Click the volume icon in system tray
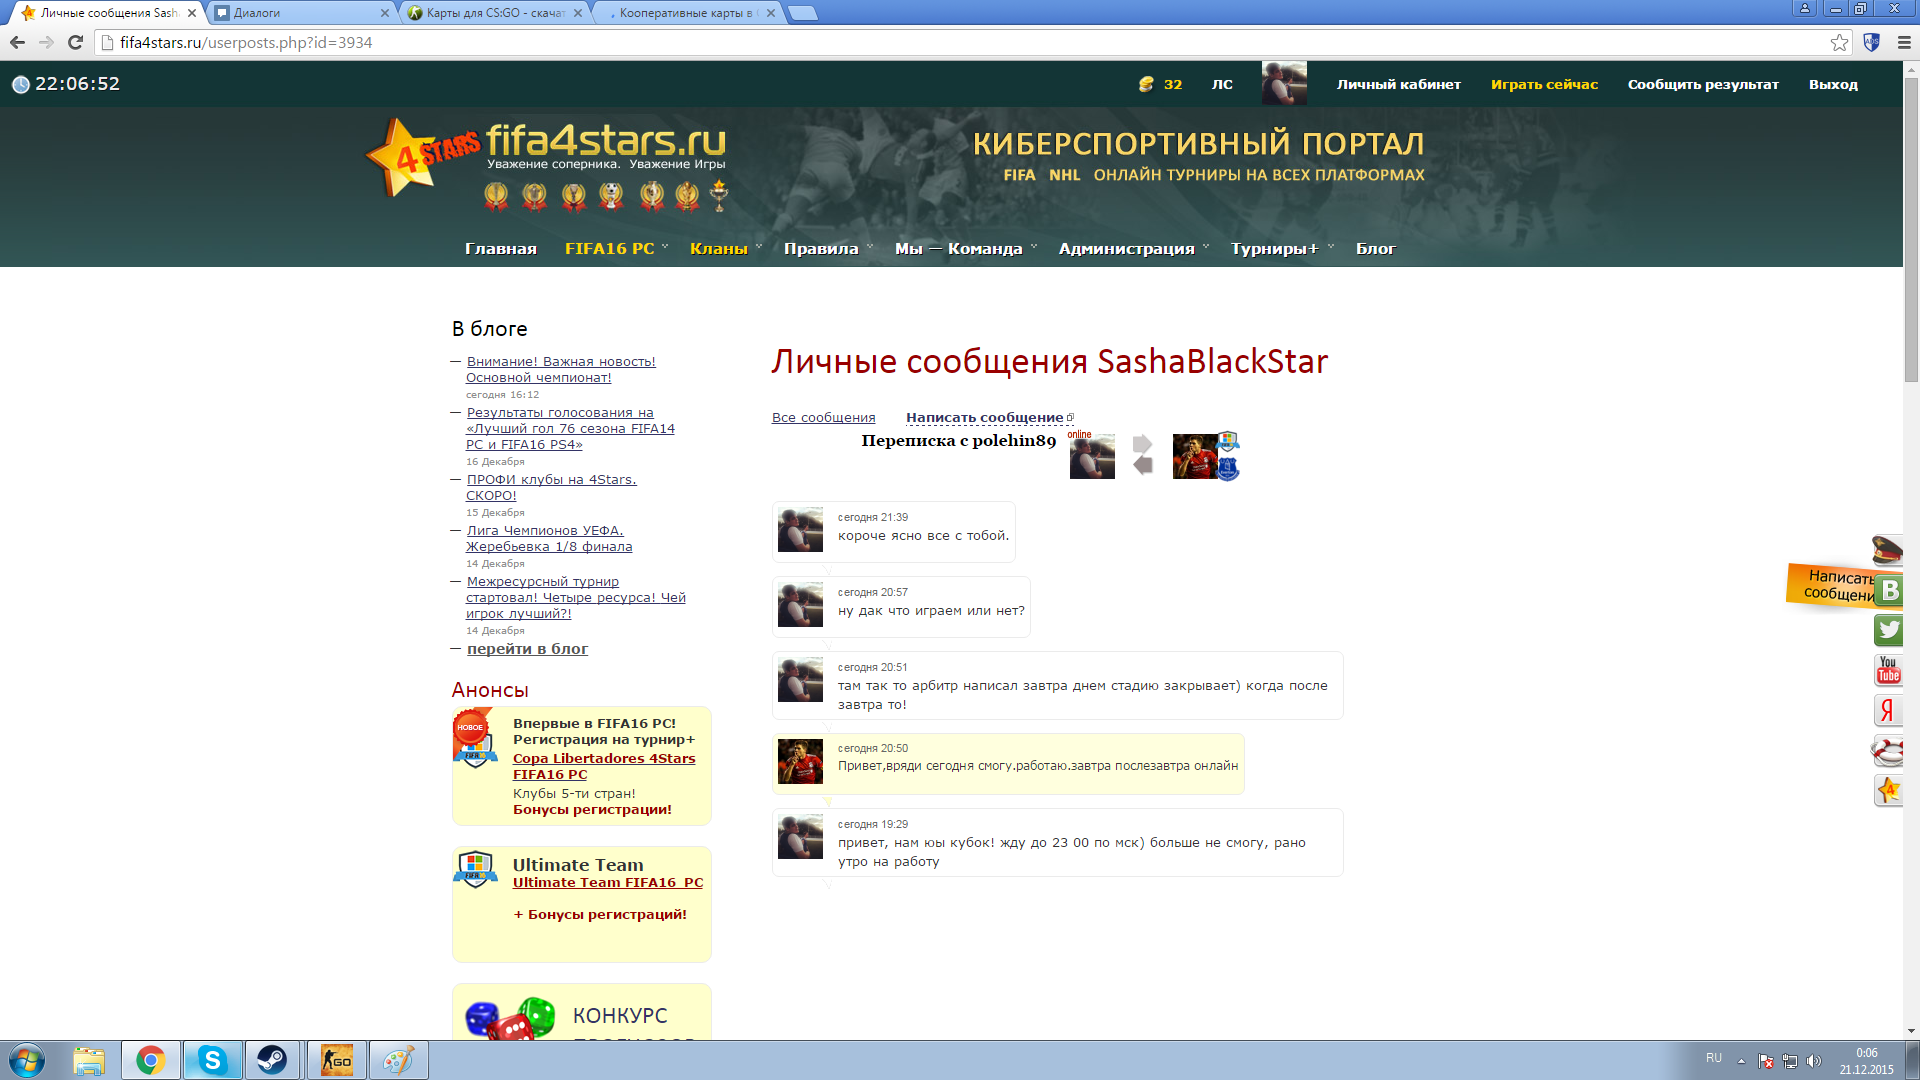This screenshot has height=1080, width=1920. 1814,1061
